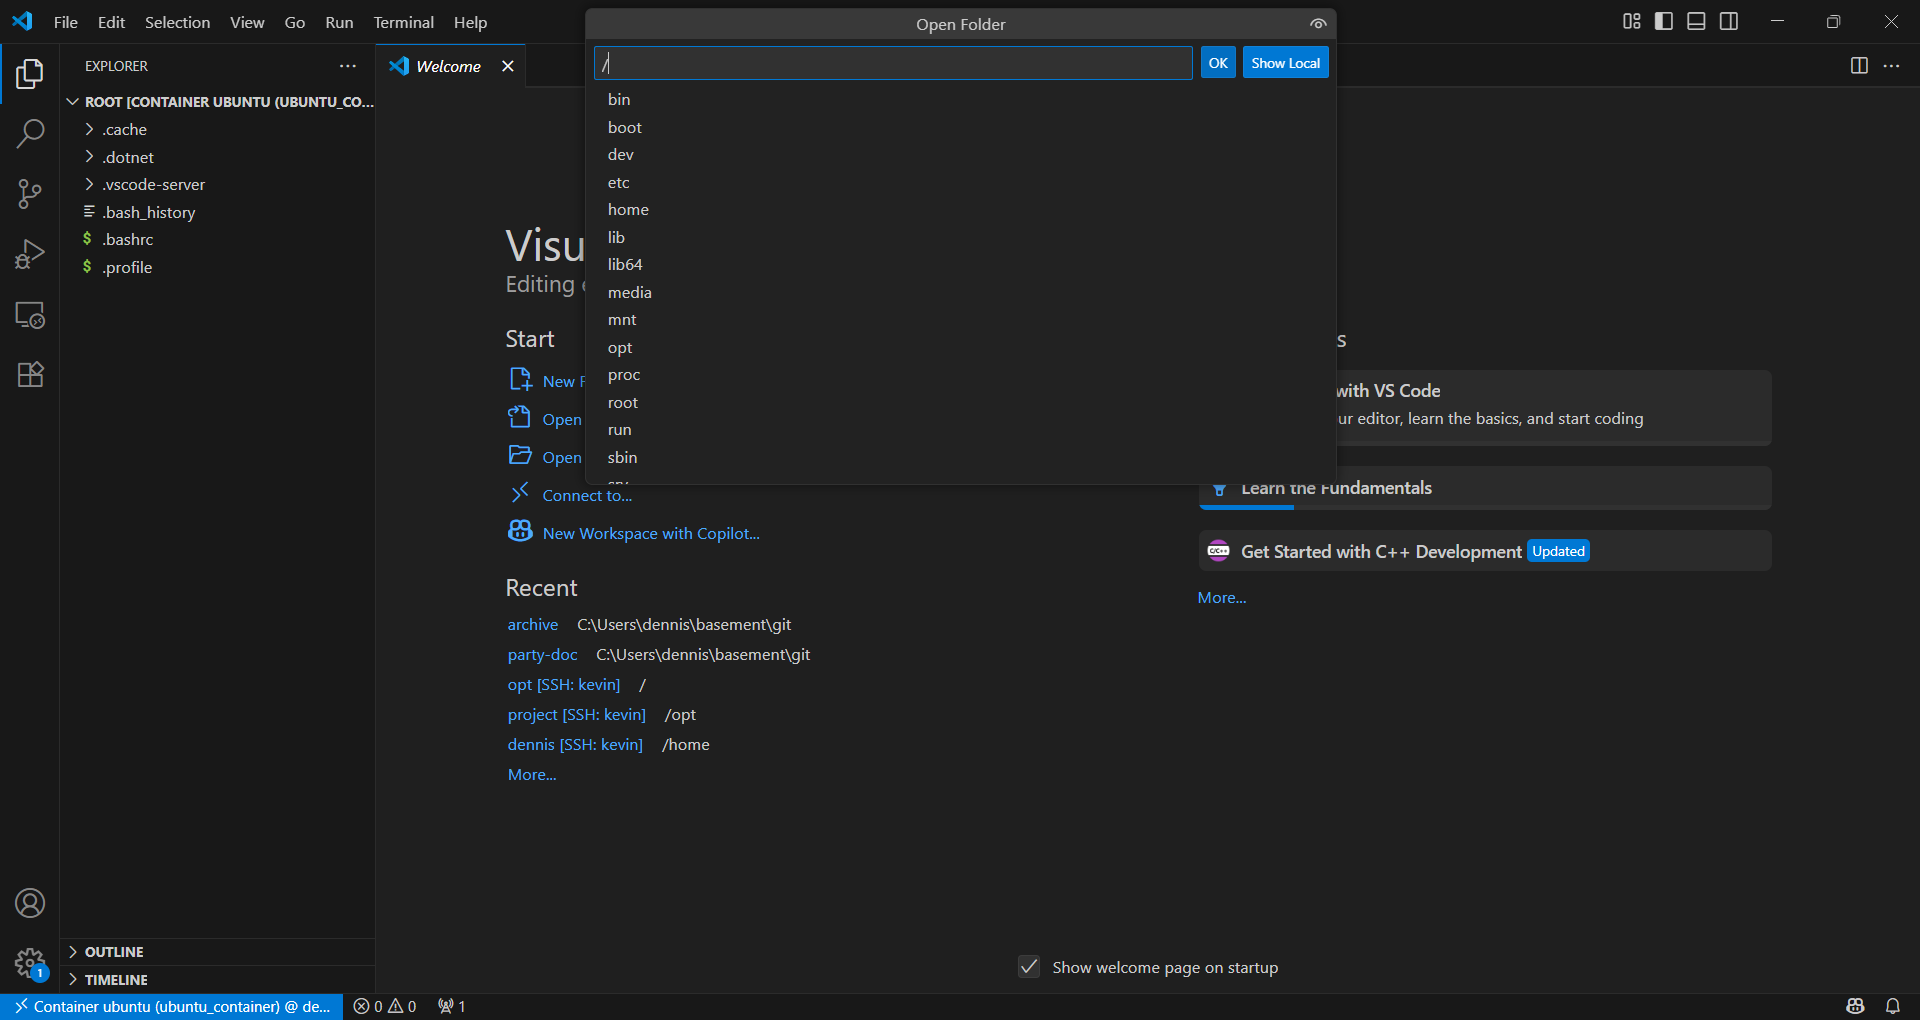Open the Terminal menu
The image size is (1920, 1020).
pos(403,22)
